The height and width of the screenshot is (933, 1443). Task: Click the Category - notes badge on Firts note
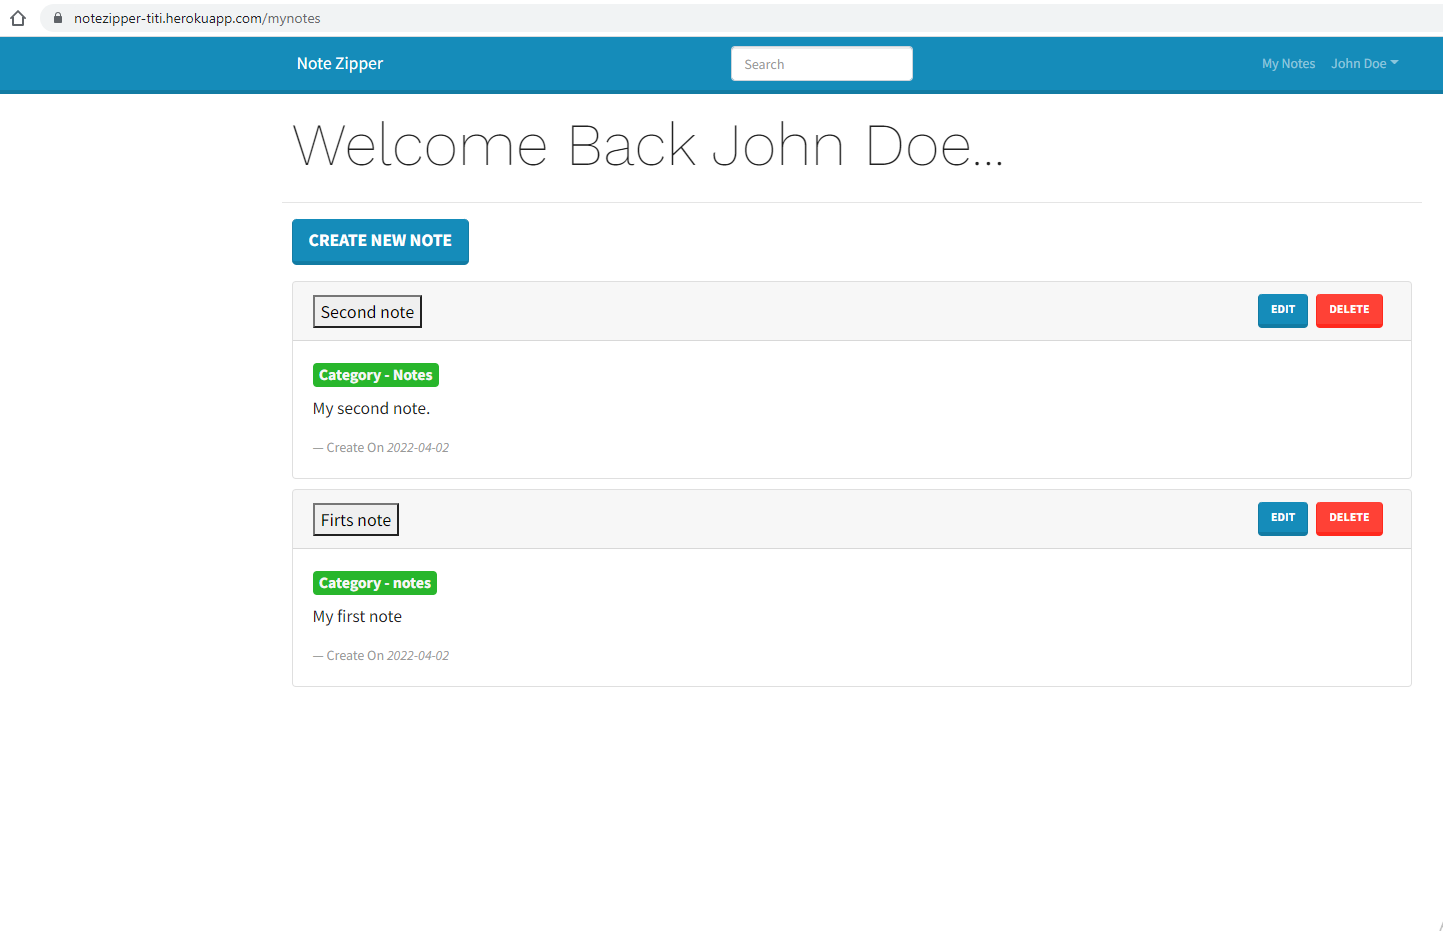click(x=374, y=582)
